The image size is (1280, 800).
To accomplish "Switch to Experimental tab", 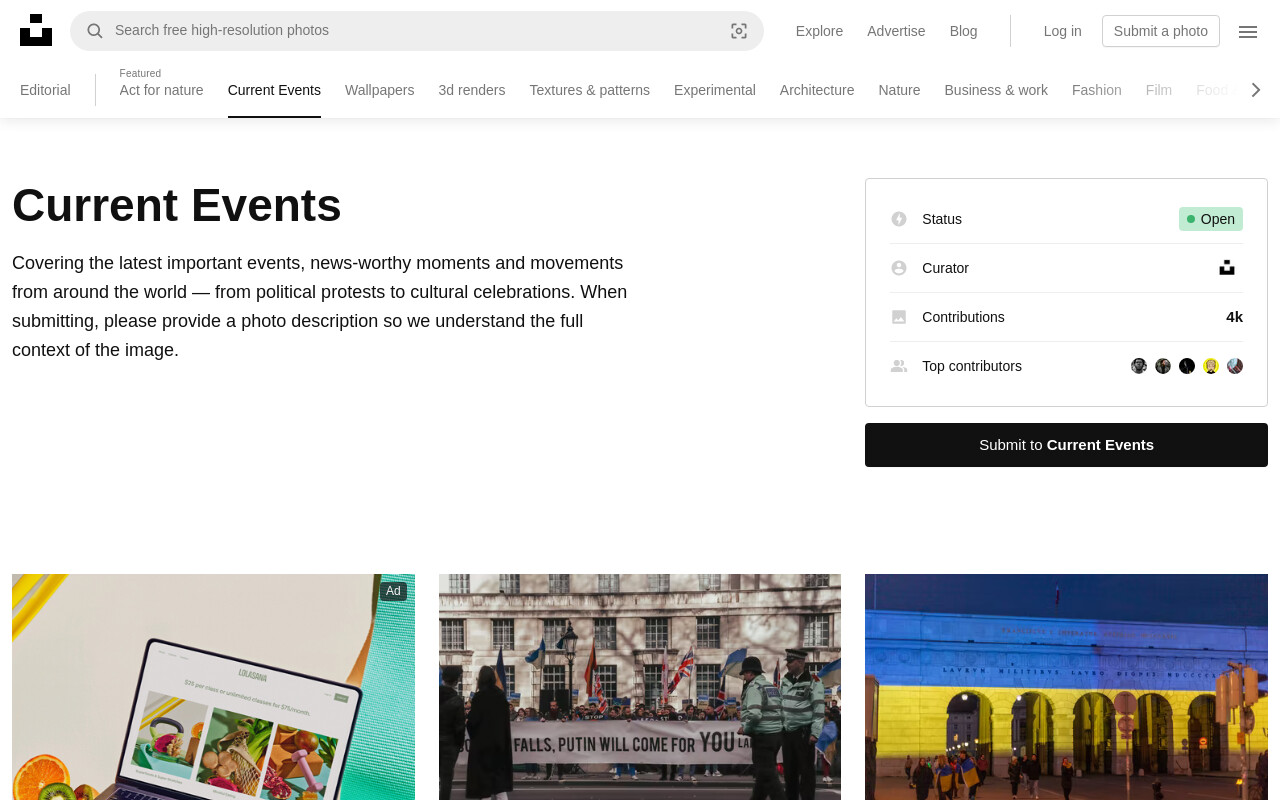I will tap(714, 90).
